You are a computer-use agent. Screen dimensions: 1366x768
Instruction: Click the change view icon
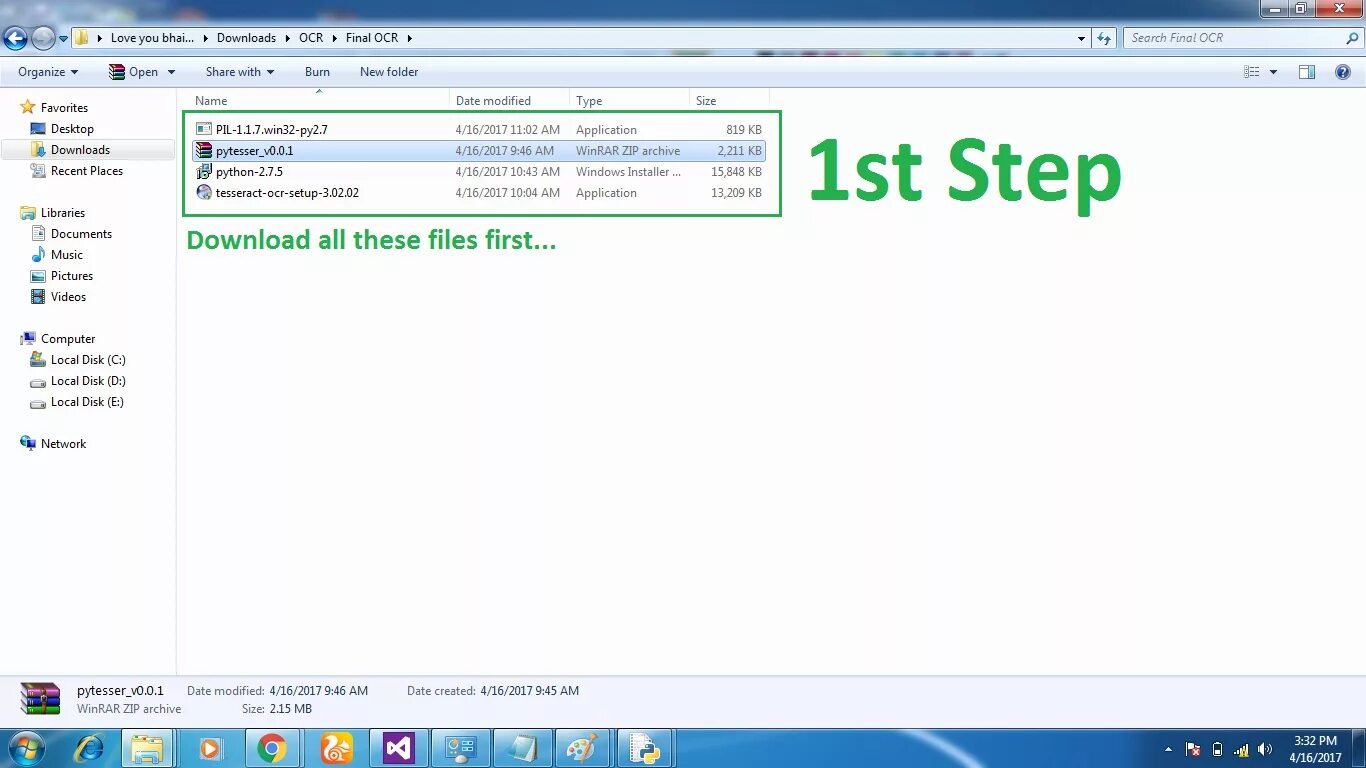(x=1251, y=72)
